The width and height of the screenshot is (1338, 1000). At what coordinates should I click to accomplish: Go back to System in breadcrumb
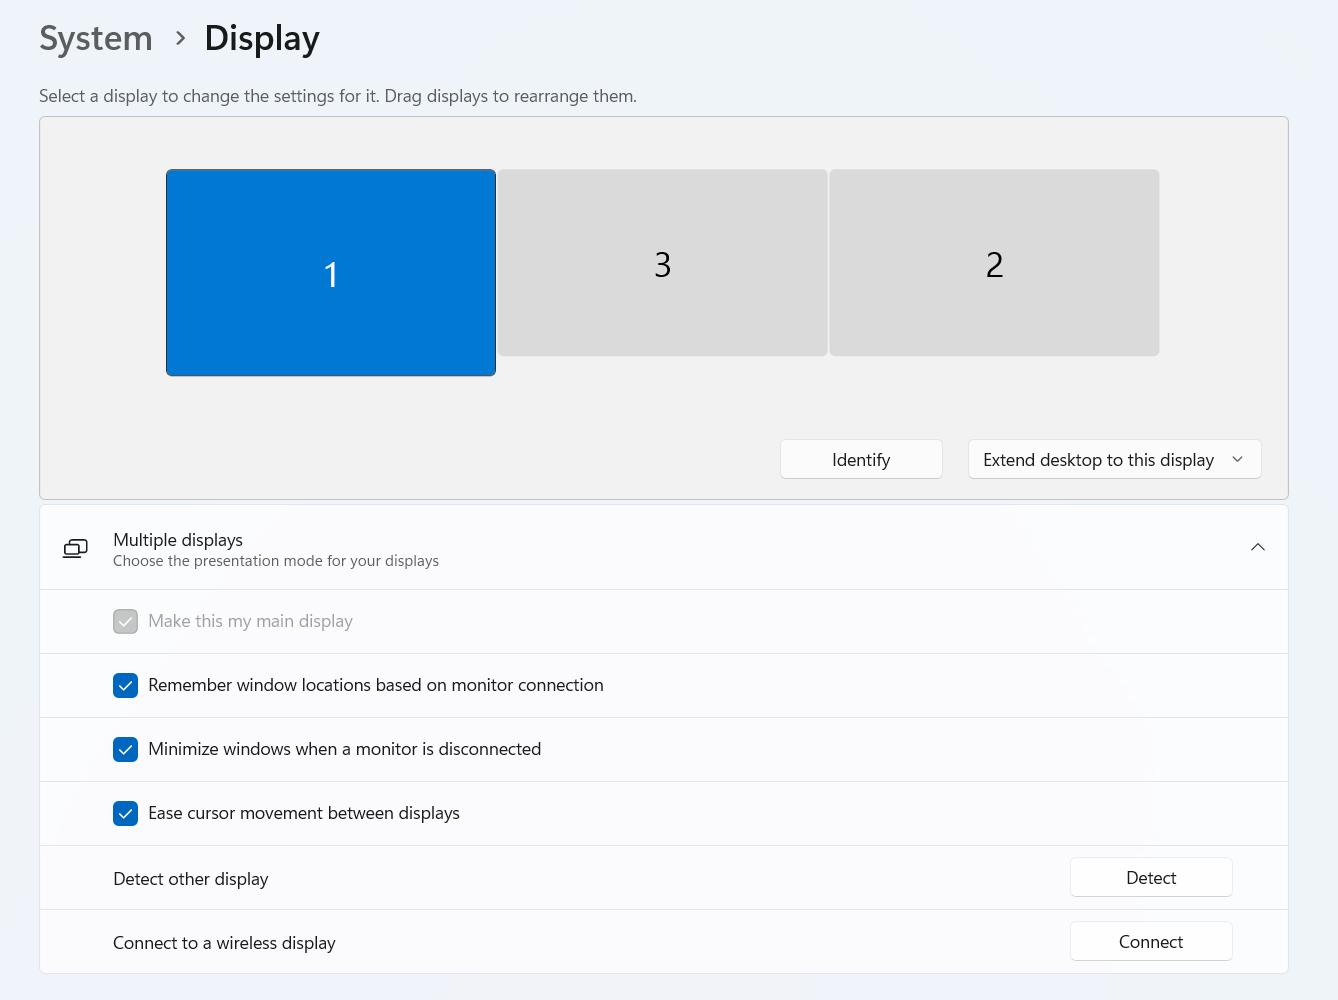click(x=96, y=39)
